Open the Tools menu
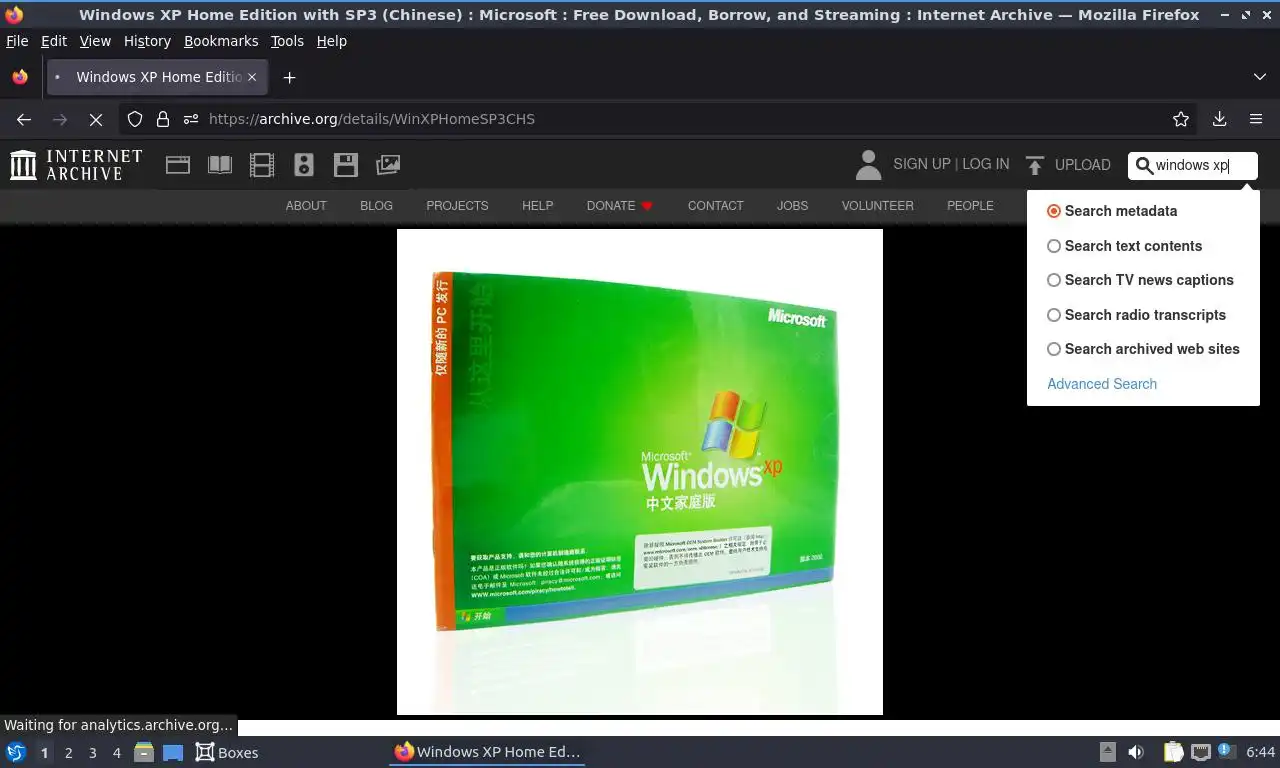 pyautogui.click(x=287, y=41)
